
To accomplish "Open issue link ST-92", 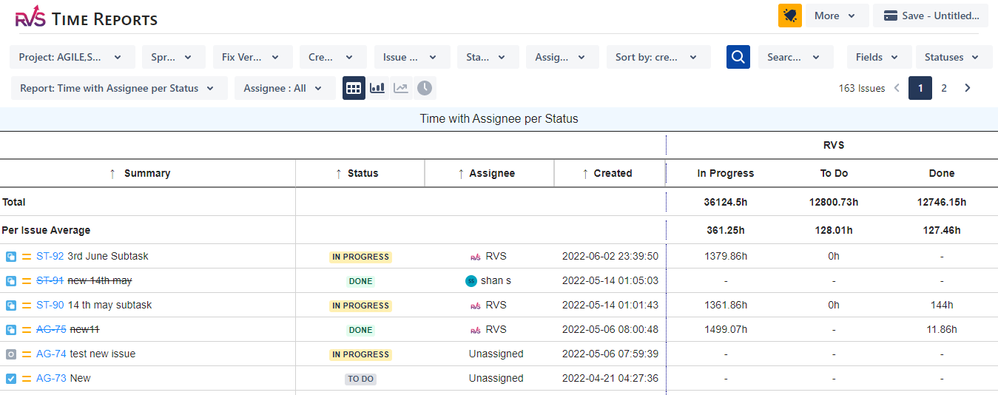I will pos(50,256).
